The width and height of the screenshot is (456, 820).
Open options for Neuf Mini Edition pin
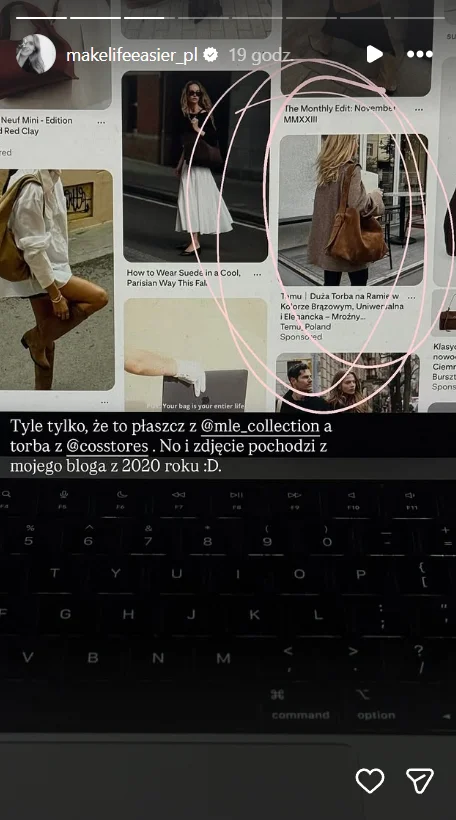tap(101, 122)
